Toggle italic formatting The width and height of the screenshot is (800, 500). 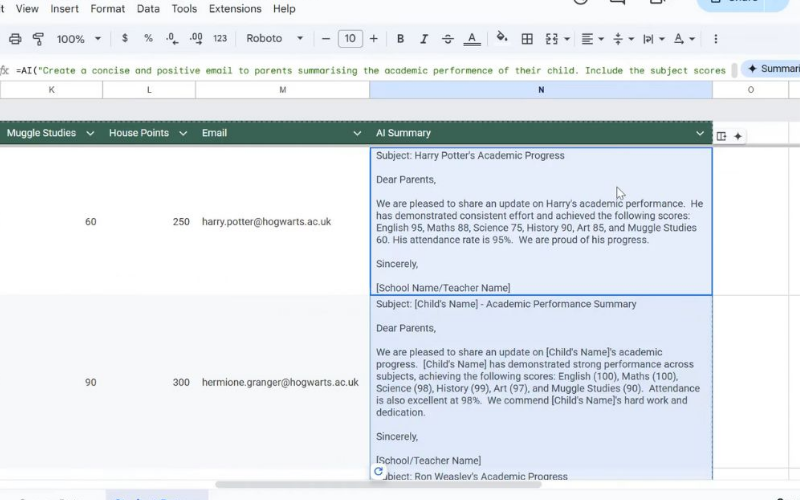pos(423,39)
